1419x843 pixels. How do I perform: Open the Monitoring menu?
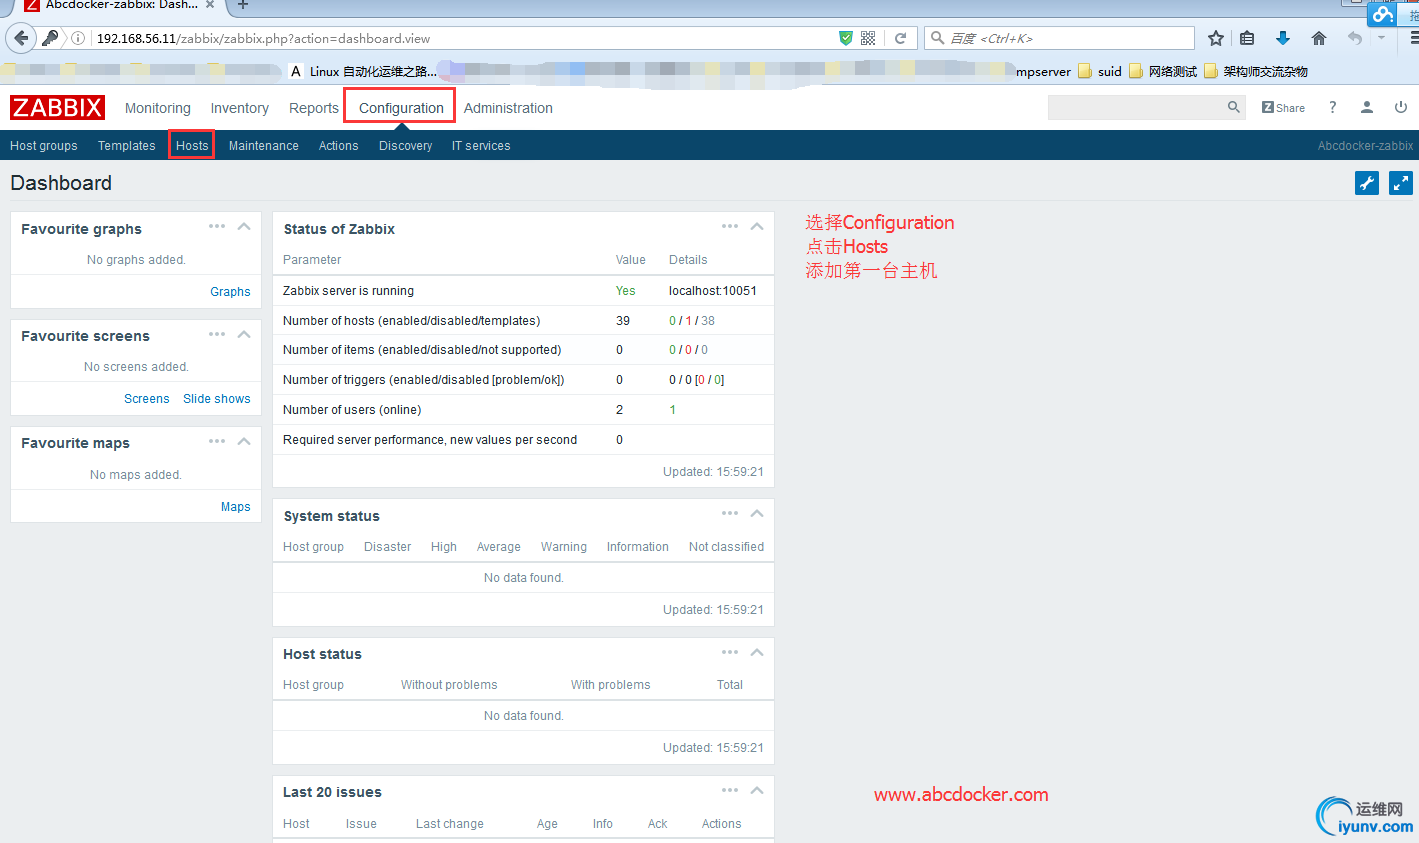click(x=158, y=108)
